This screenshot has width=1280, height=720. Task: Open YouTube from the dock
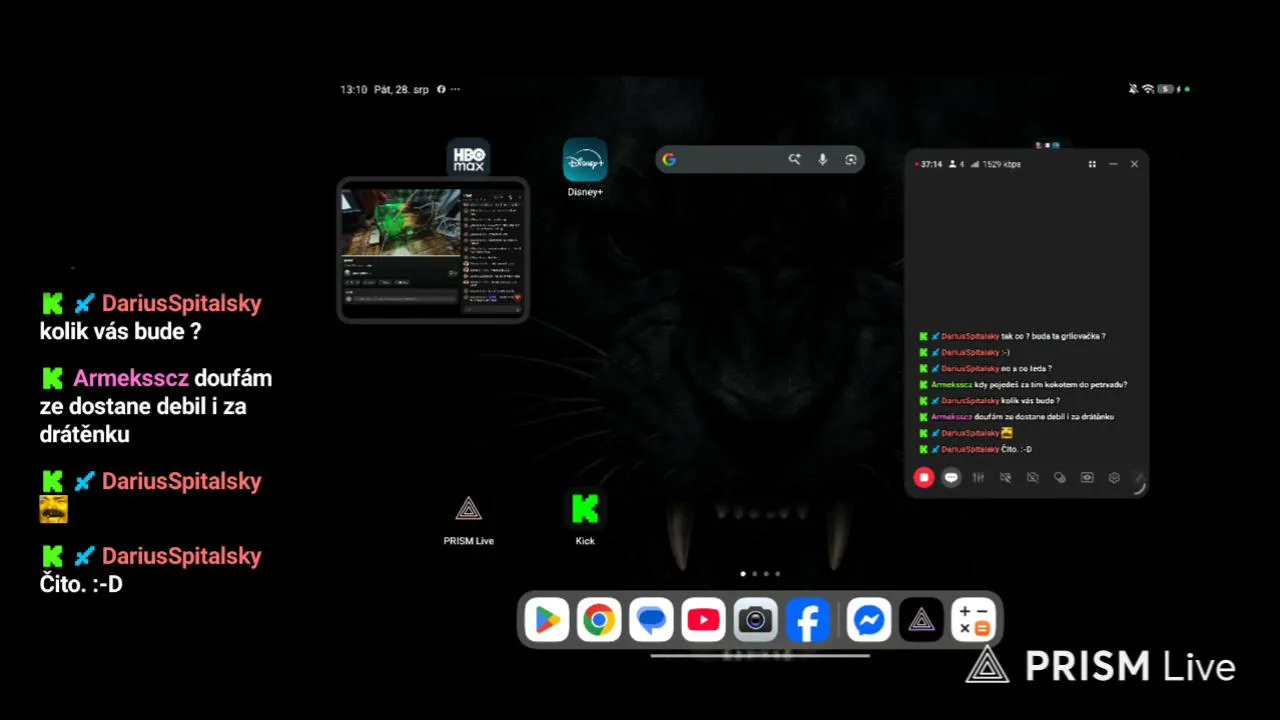pos(703,621)
